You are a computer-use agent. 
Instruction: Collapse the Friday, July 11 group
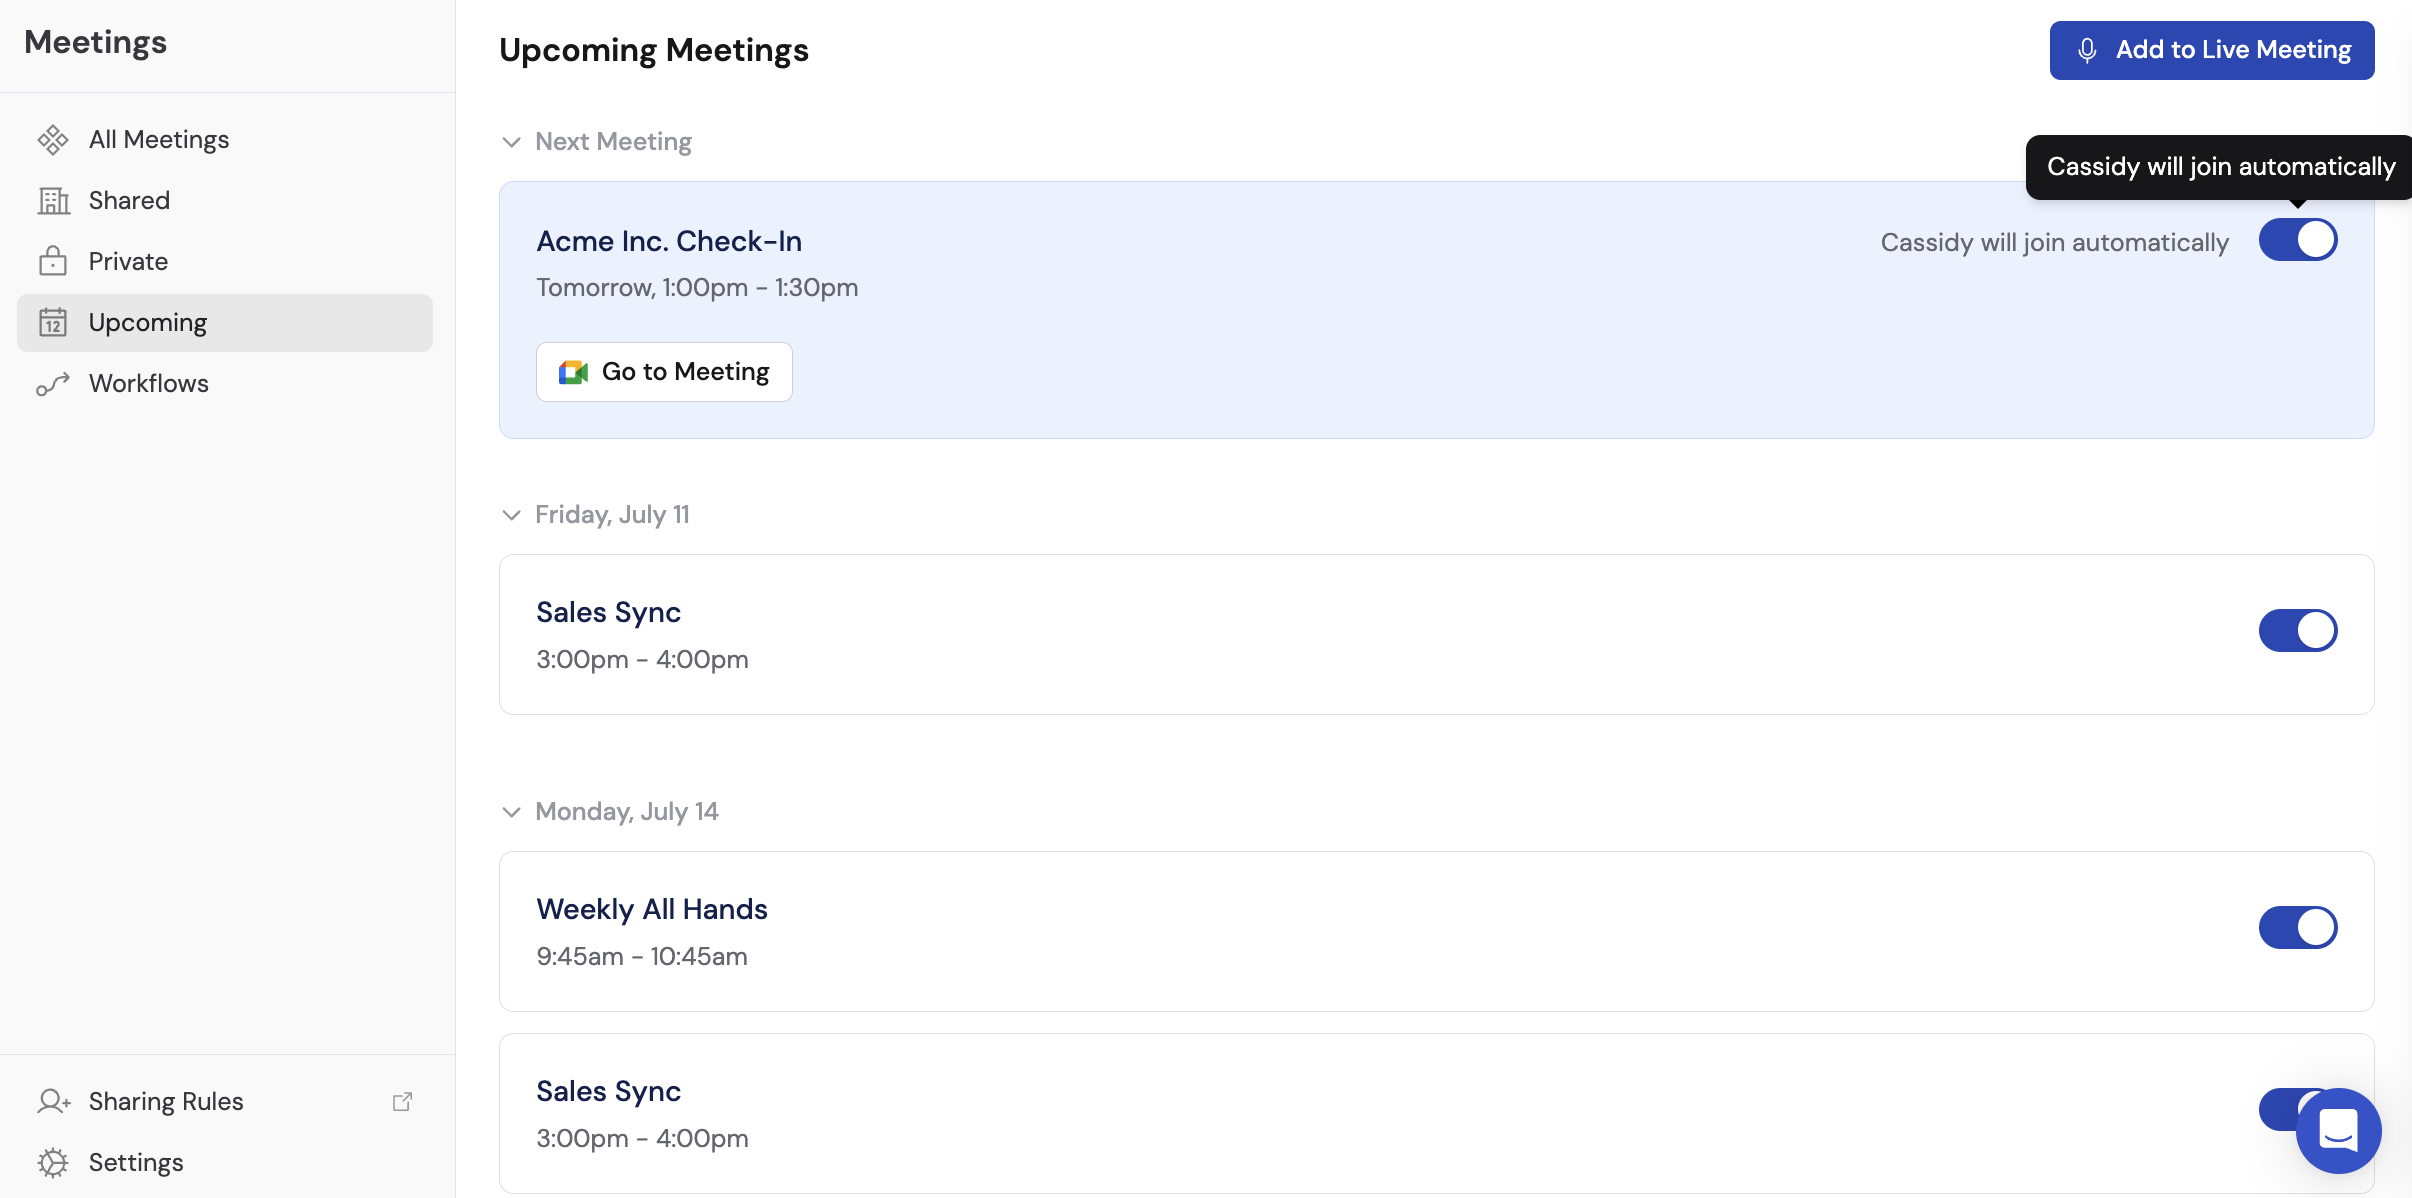(x=512, y=515)
